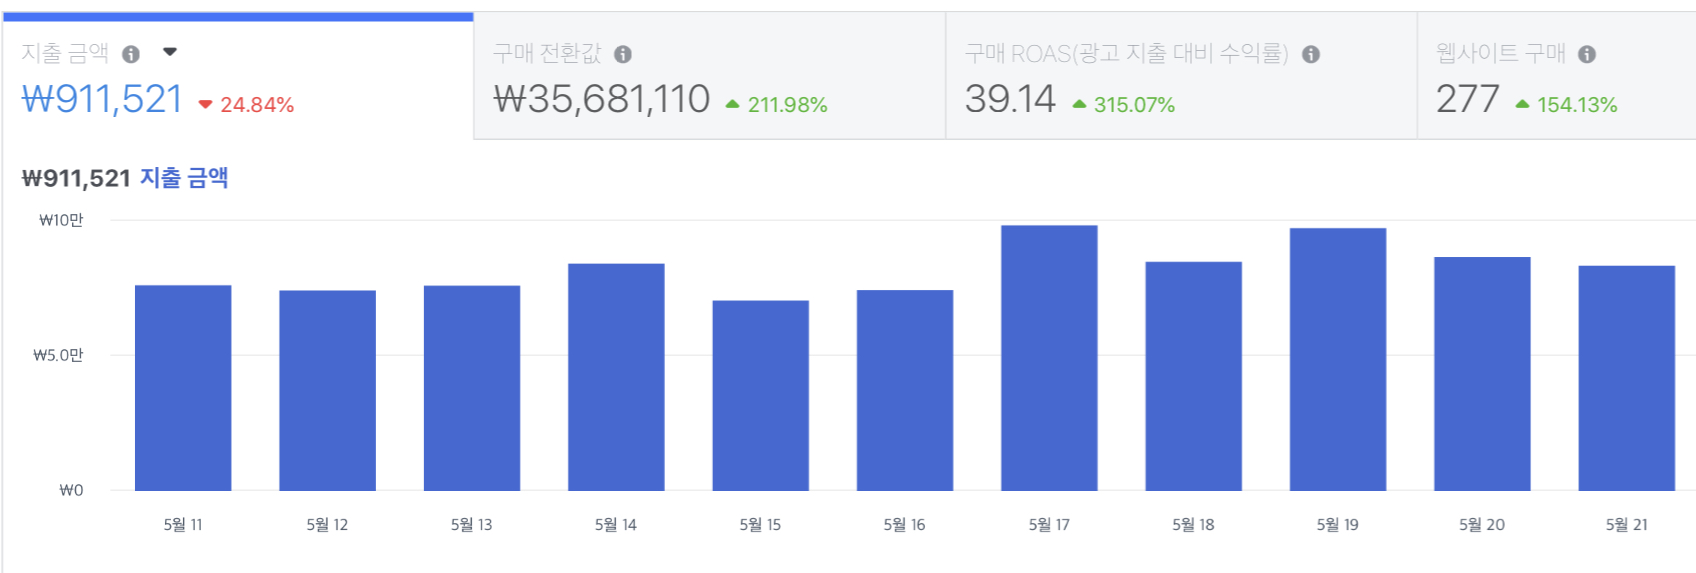Click the ₩0 axis label
The width and height of the screenshot is (1696, 573).
click(71, 490)
